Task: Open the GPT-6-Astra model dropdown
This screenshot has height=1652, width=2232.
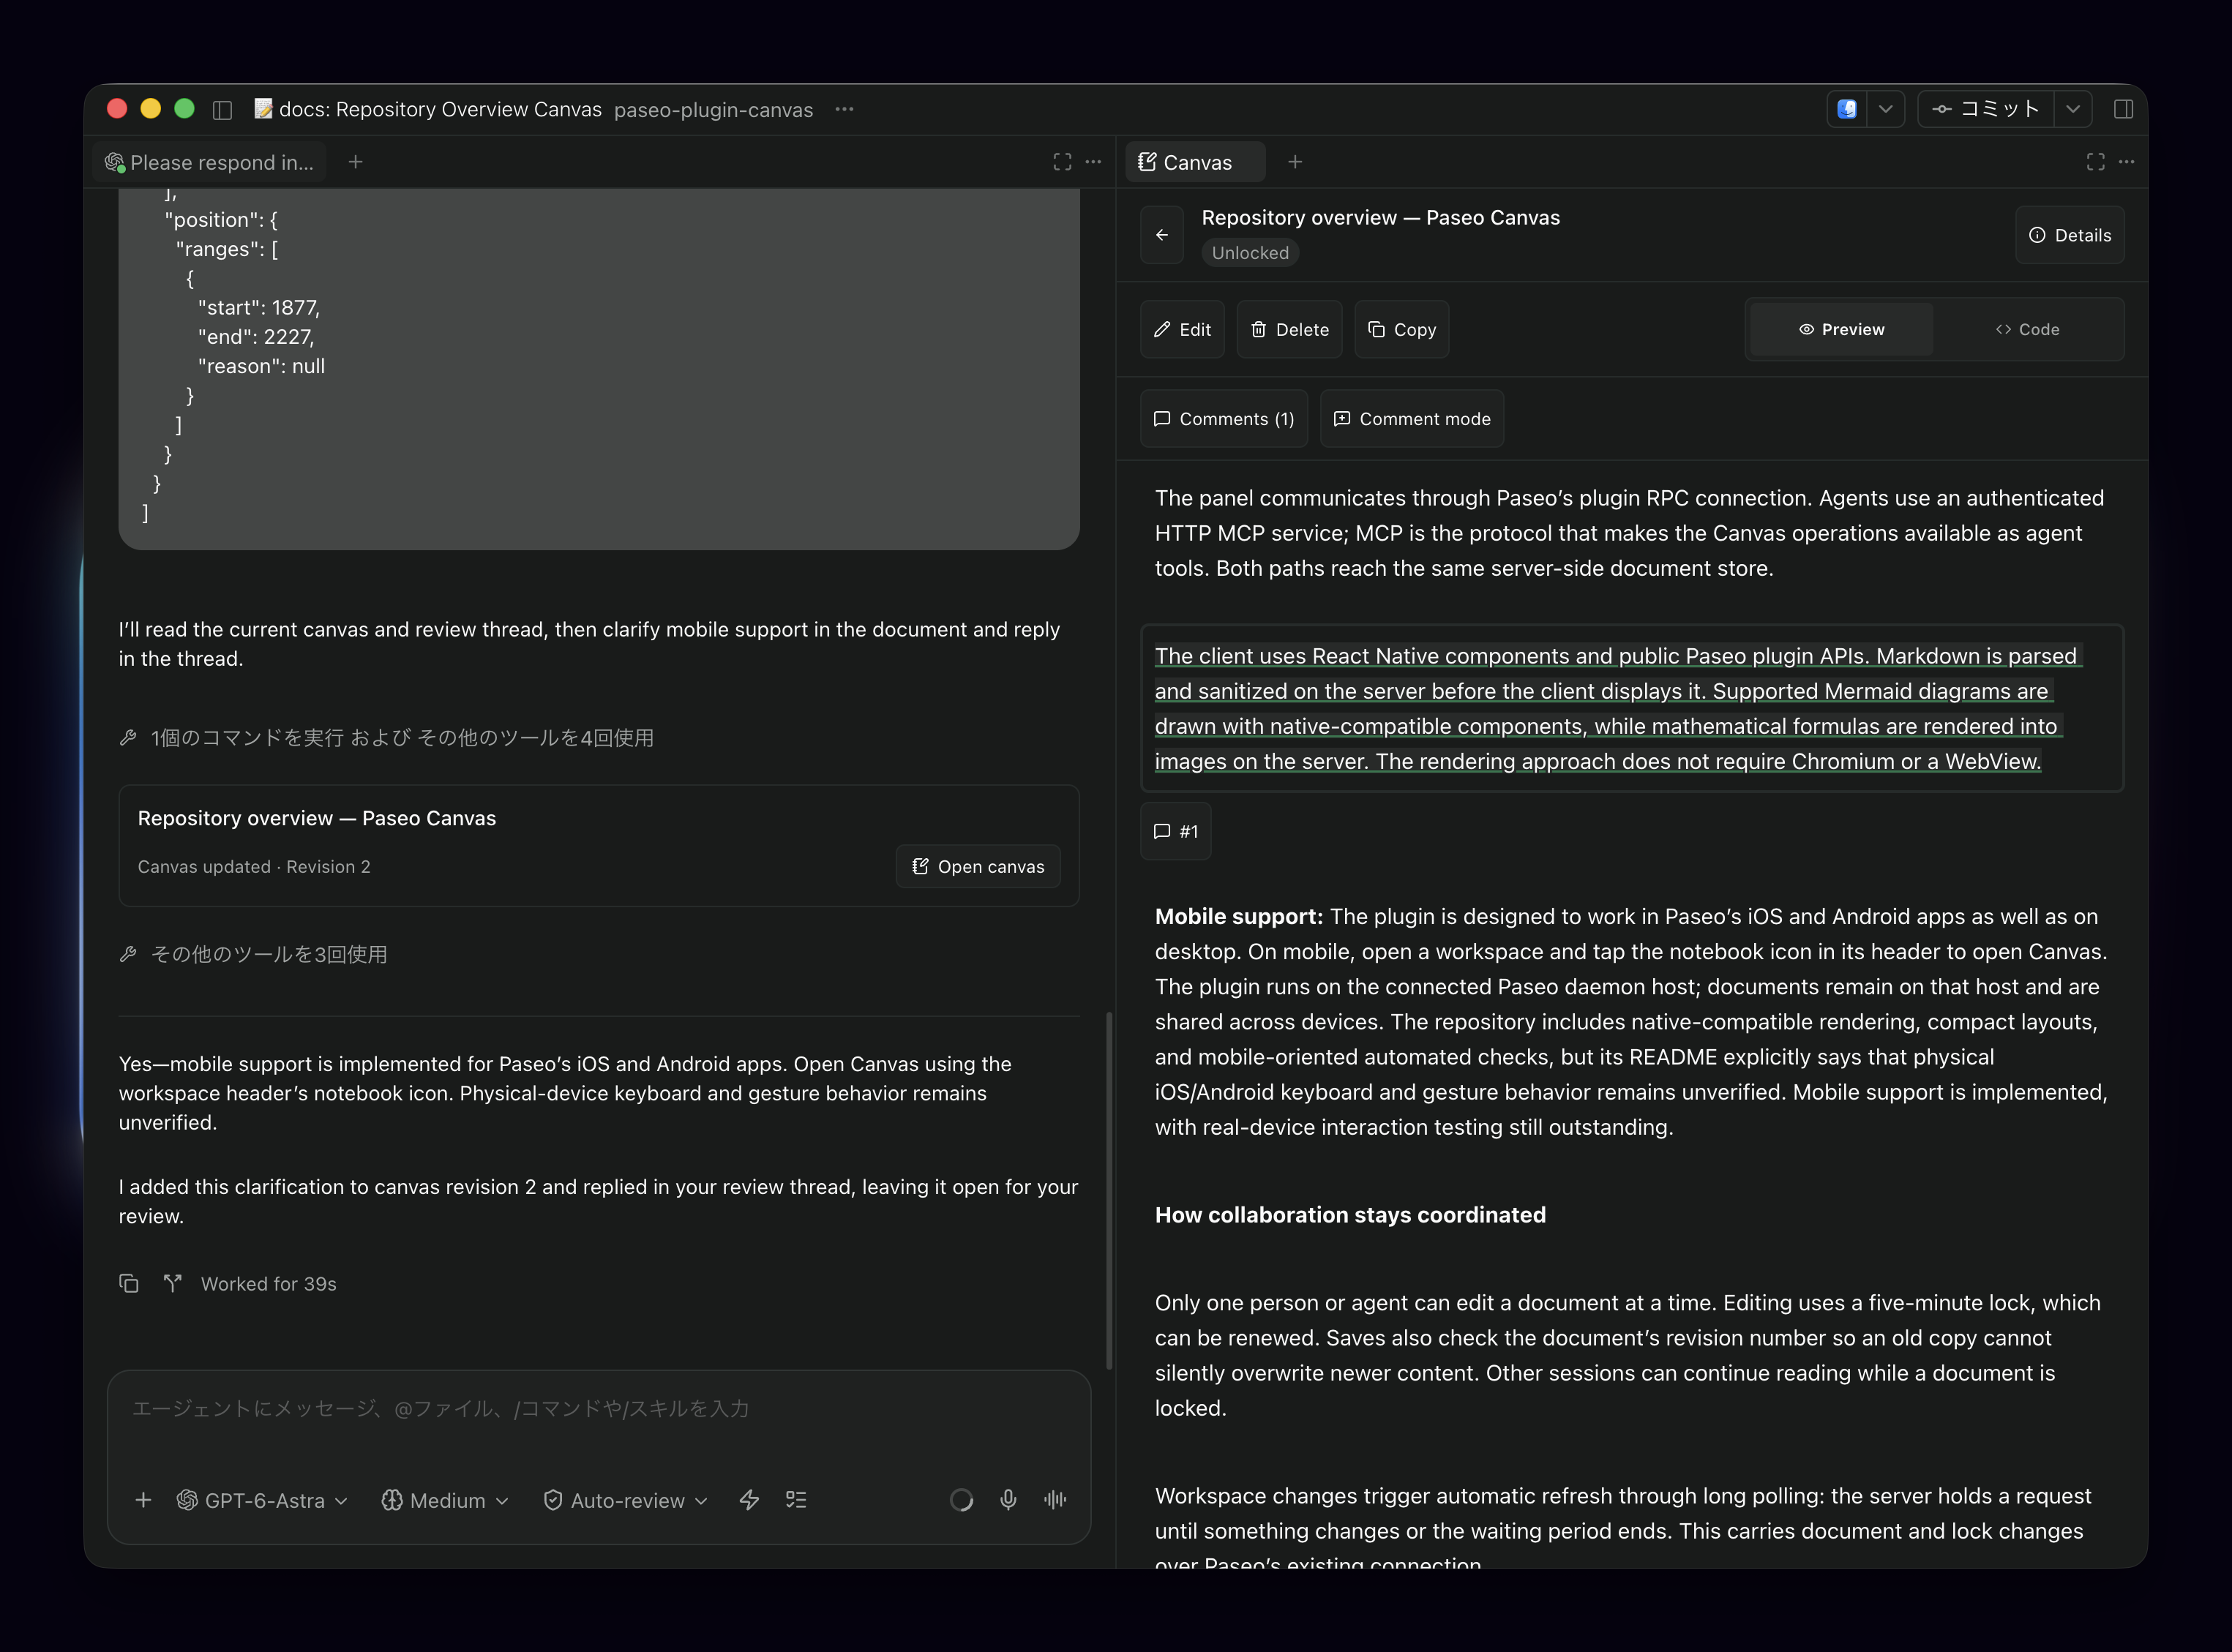Action: point(263,1500)
